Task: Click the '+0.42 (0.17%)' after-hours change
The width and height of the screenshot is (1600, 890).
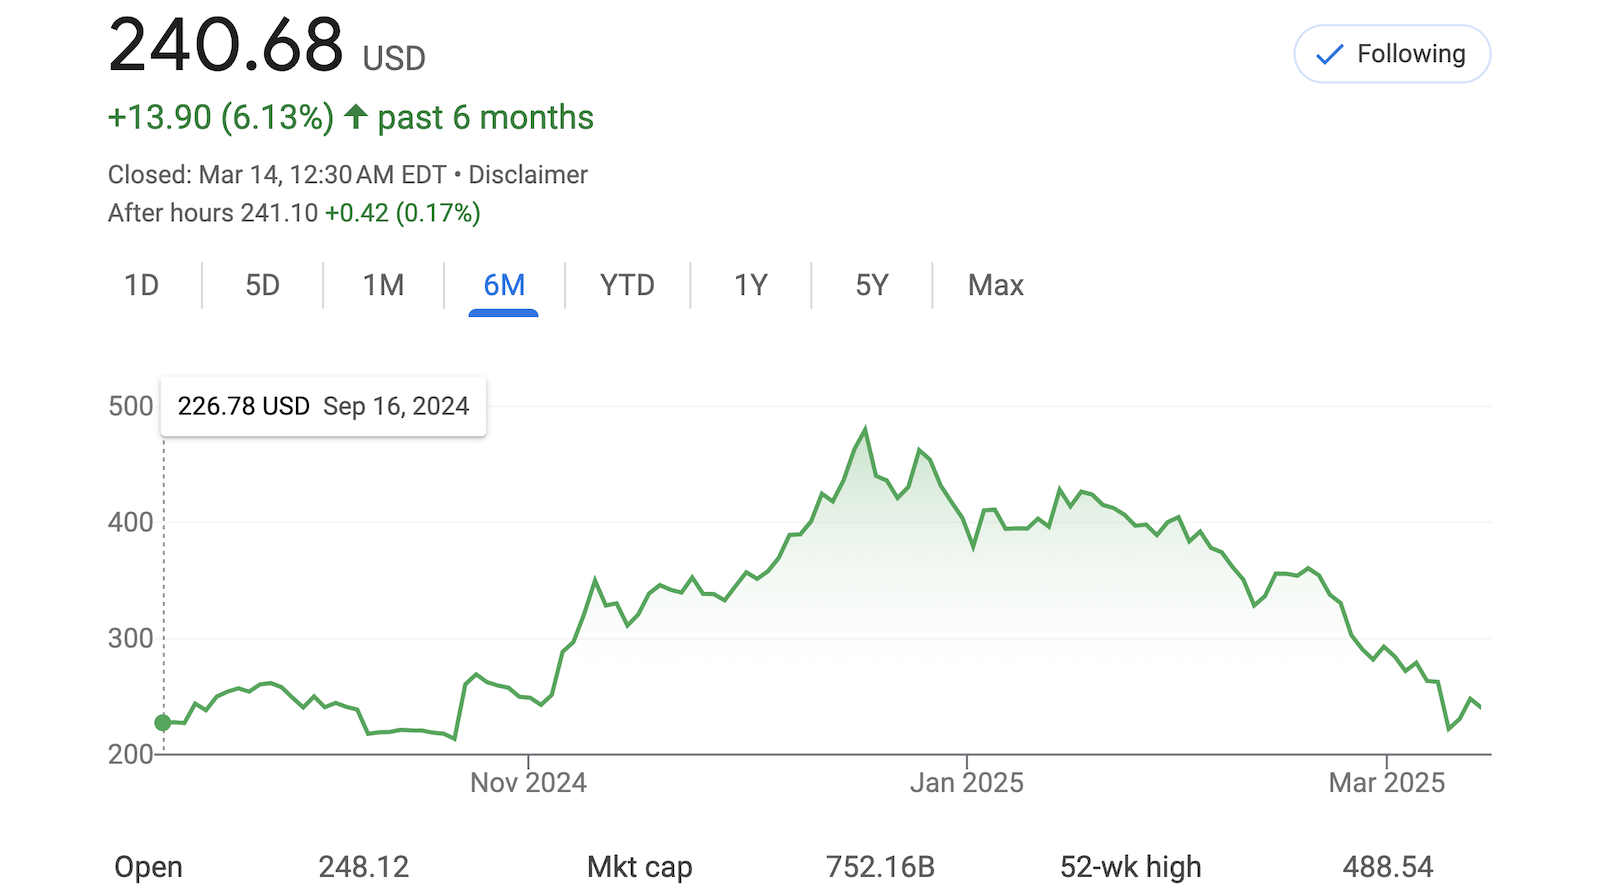Action: click(403, 213)
